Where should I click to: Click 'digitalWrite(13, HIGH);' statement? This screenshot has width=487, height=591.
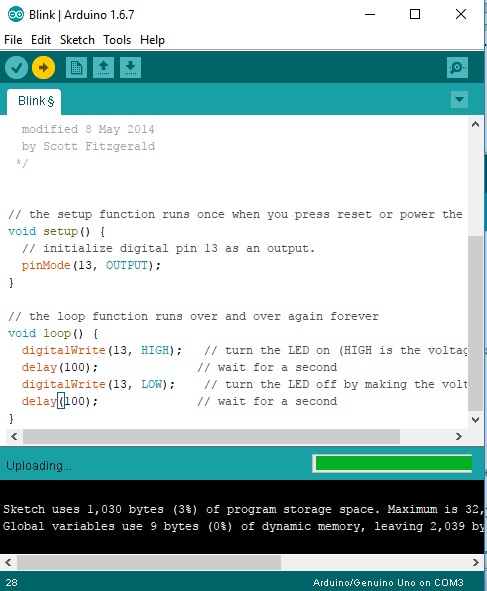click(102, 350)
